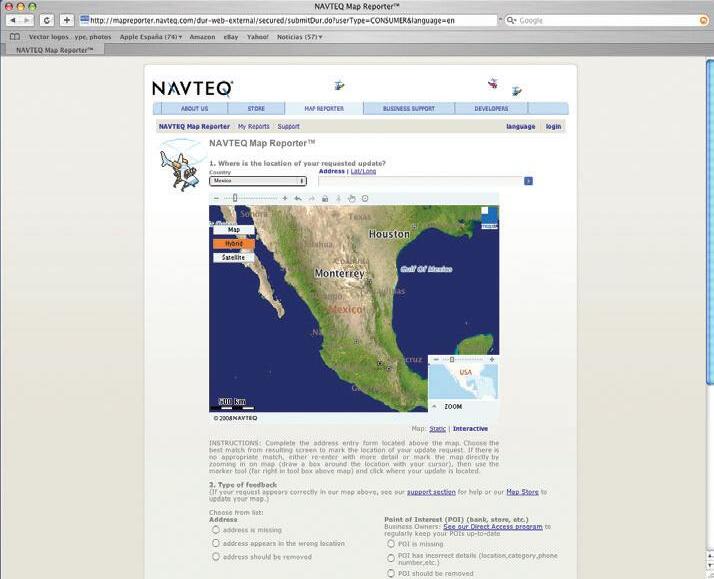Switch the map to Hybrid view
The image size is (714, 579).
[234, 244]
